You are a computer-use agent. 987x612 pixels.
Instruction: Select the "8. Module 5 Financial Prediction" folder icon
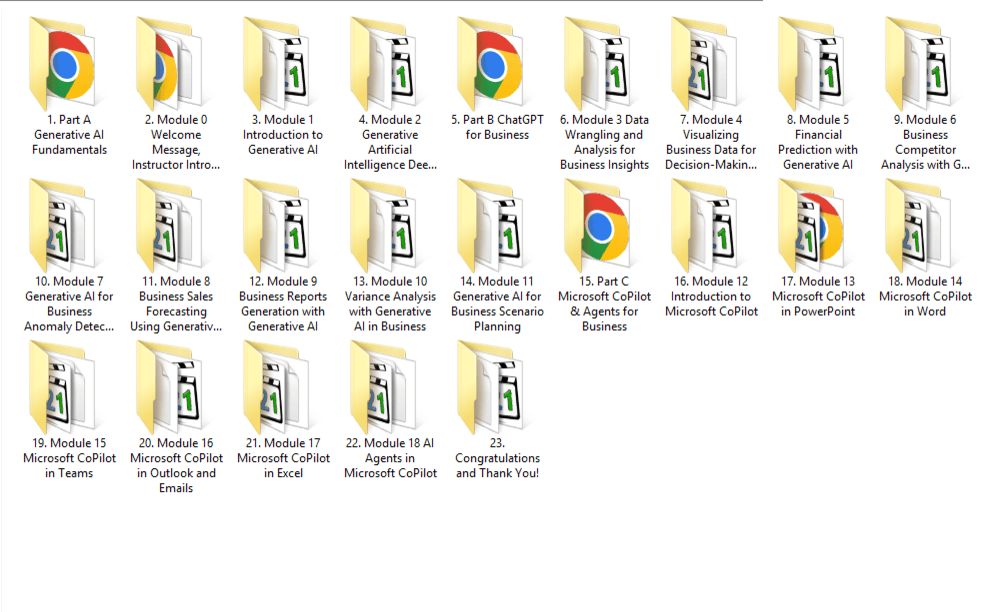click(812, 64)
